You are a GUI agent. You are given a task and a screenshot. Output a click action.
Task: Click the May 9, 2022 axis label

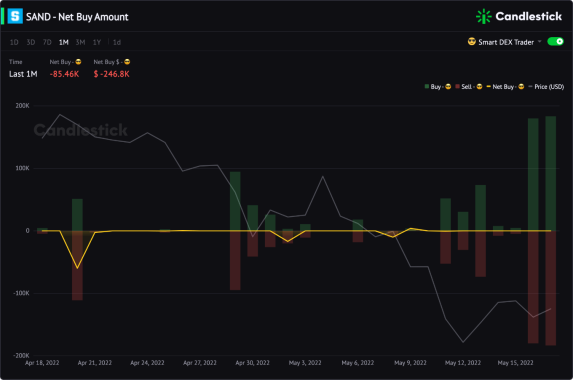point(410,363)
